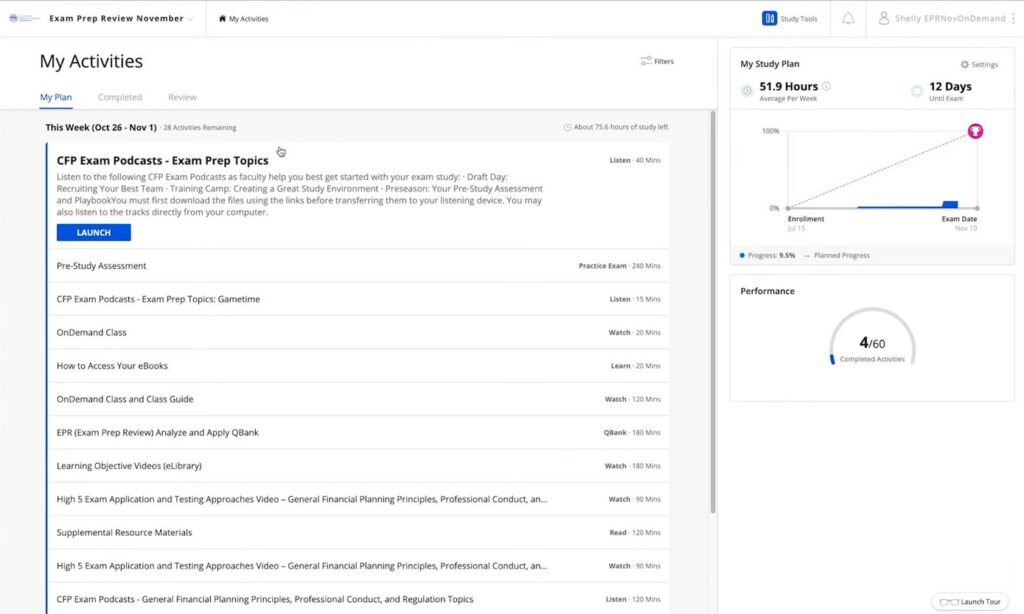
Task: Select the My Plan tab
Action: pos(55,97)
